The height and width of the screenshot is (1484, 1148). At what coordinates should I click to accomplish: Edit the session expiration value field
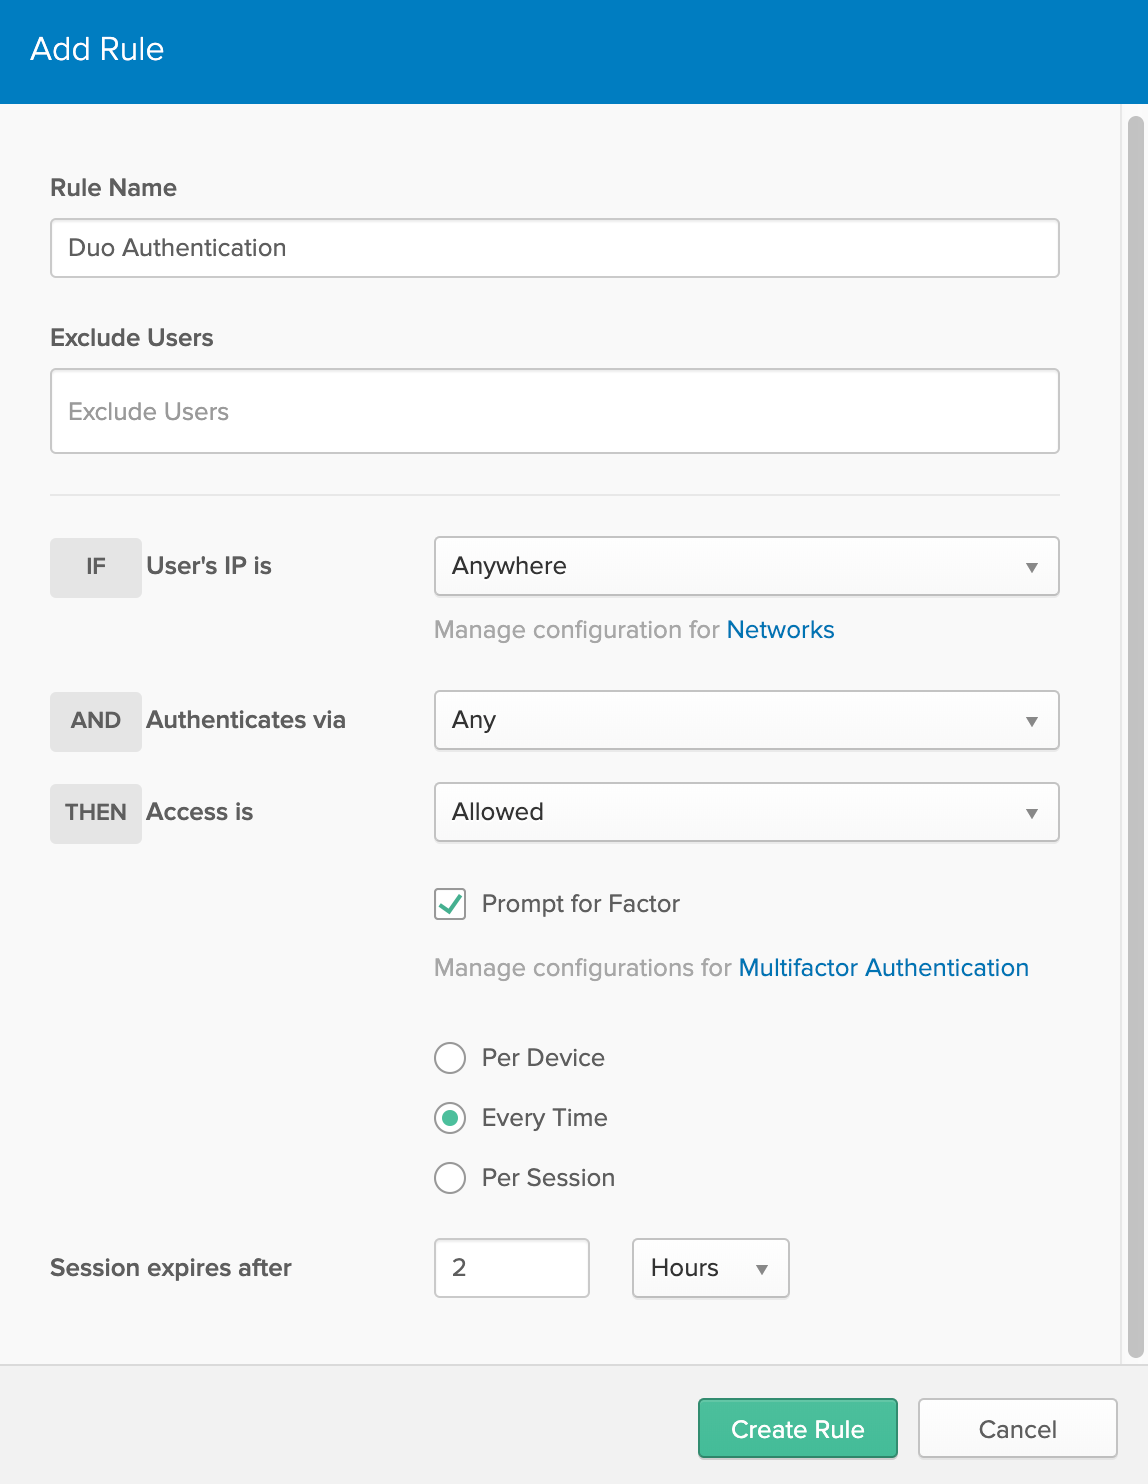coord(511,1268)
